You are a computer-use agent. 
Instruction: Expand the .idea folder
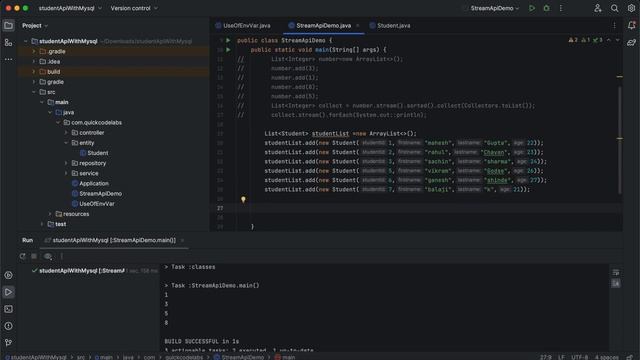coord(34,62)
